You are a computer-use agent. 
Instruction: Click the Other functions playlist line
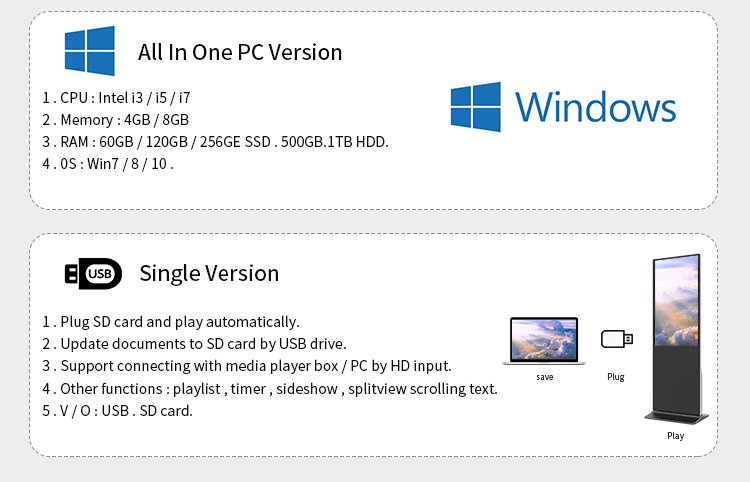(270, 388)
